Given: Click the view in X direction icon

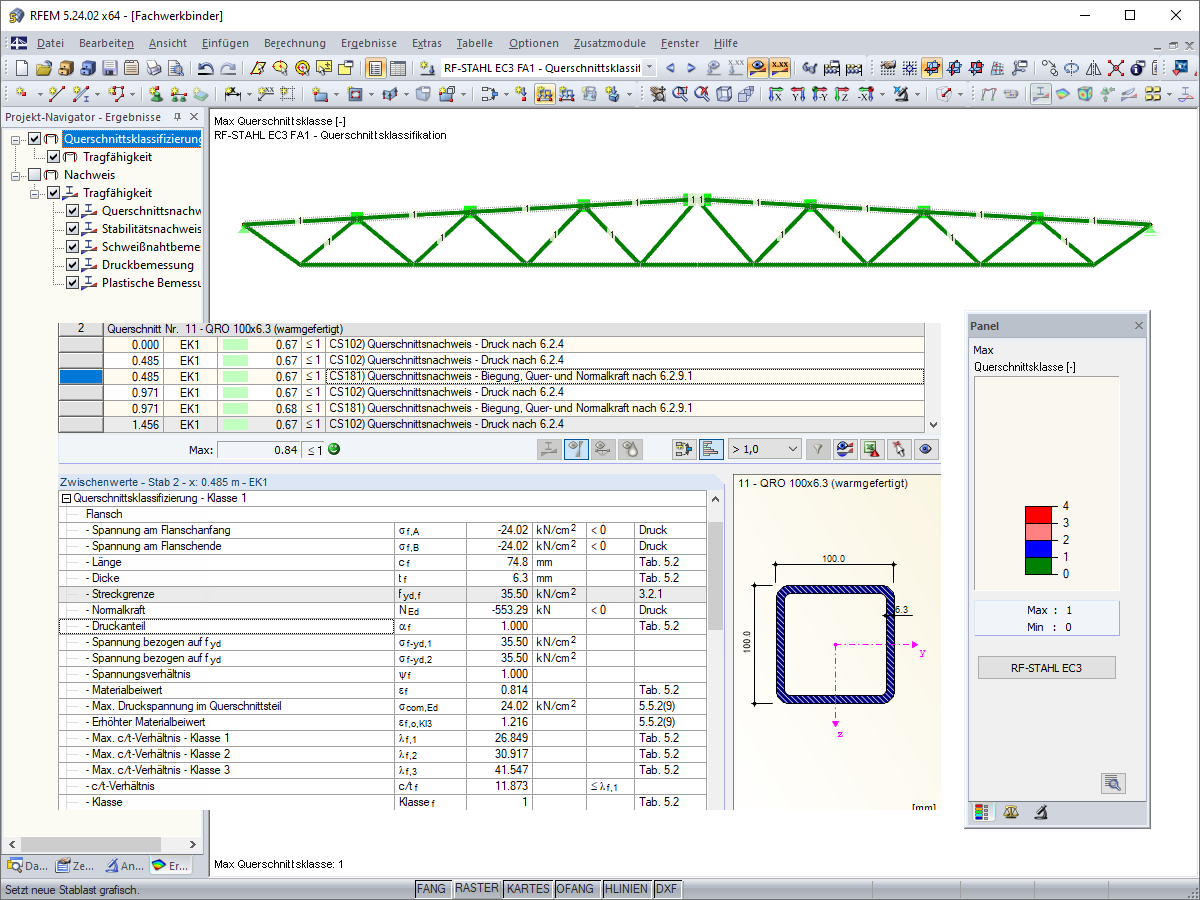Looking at the screenshot, I should pyautogui.click(x=775, y=94).
